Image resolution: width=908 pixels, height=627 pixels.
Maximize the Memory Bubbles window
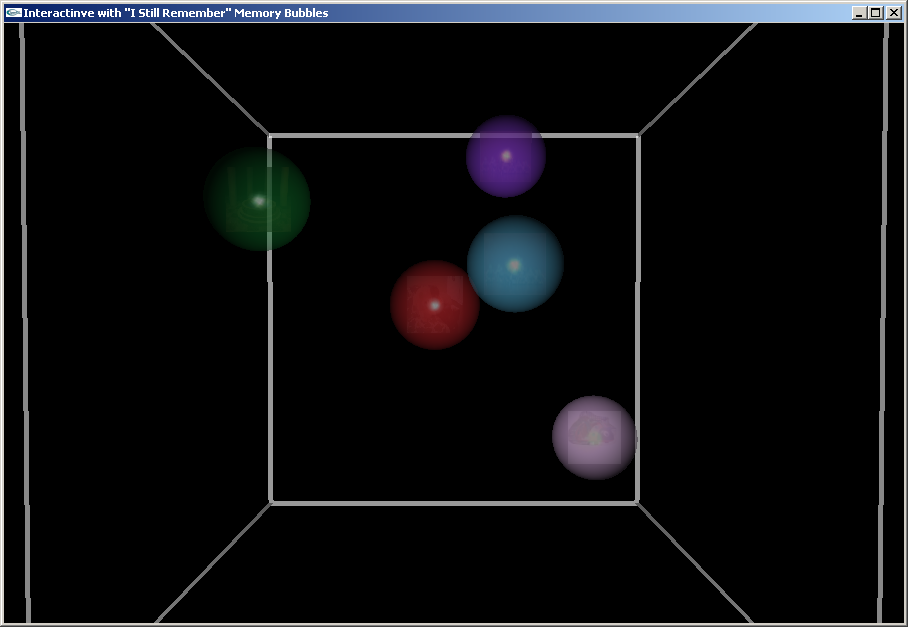(876, 13)
